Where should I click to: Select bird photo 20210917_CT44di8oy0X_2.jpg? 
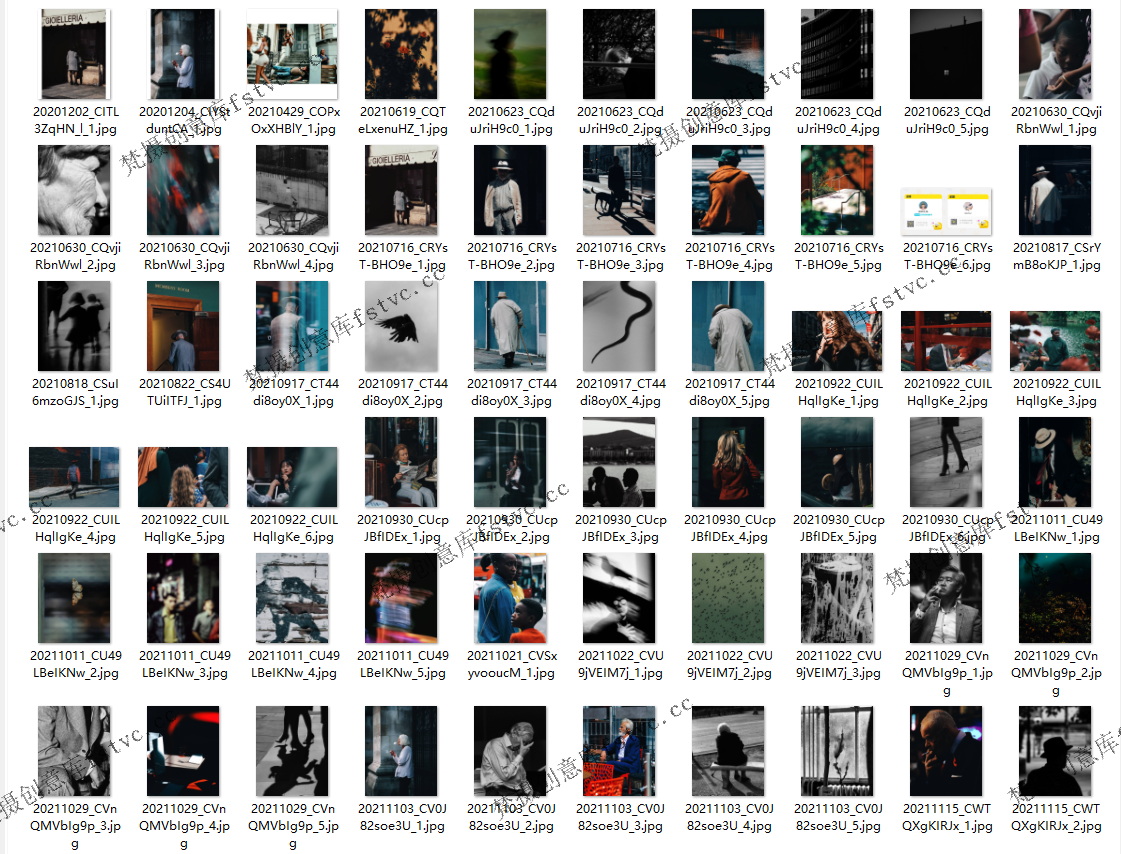click(x=401, y=326)
